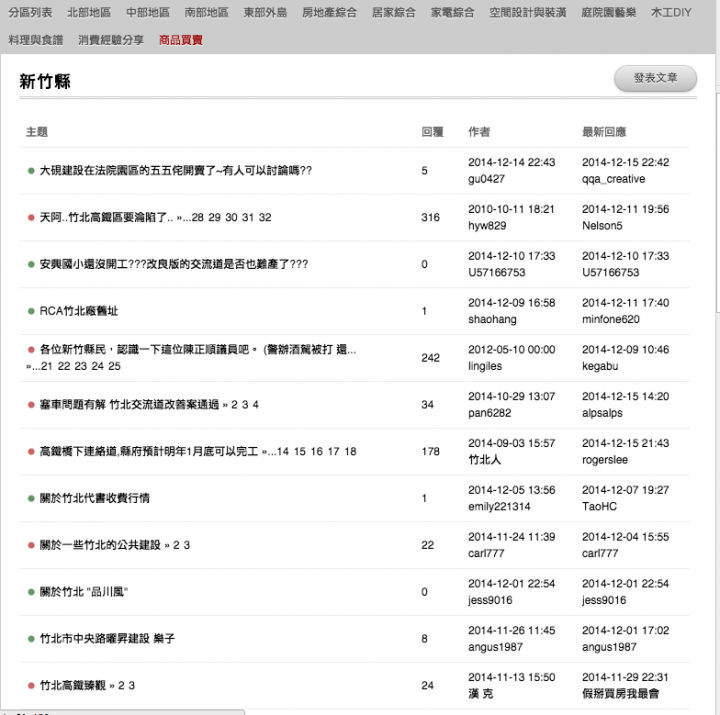Go to page 32 of 竹北高鐵區要淪陷了 thread
This screenshot has height=715, width=720.
[265, 217]
